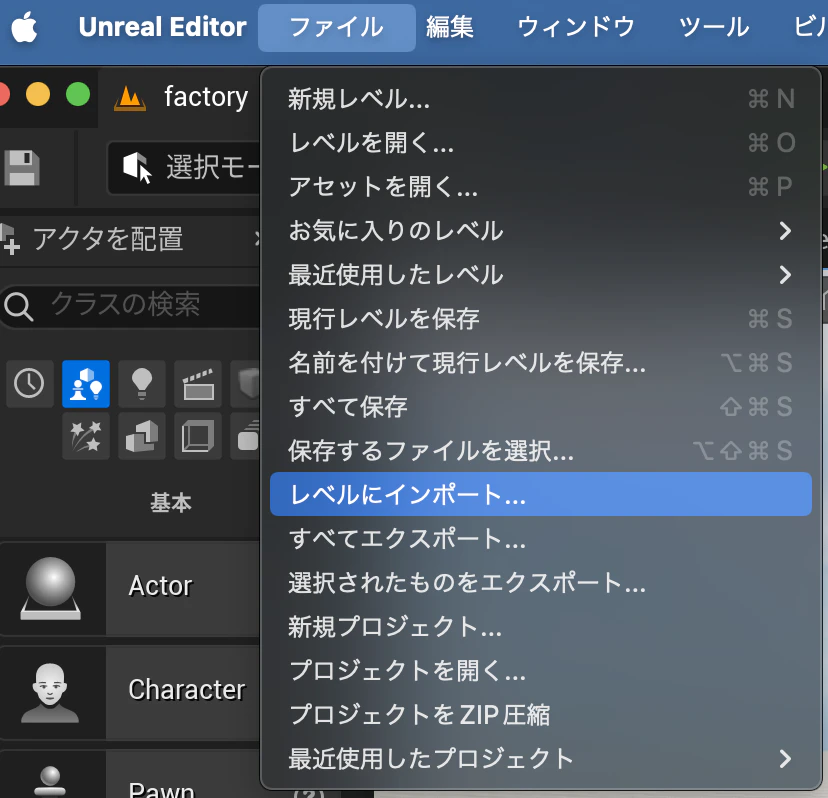The height and width of the screenshot is (798, 828).
Task: Open the 編集 menu
Action: point(449,27)
